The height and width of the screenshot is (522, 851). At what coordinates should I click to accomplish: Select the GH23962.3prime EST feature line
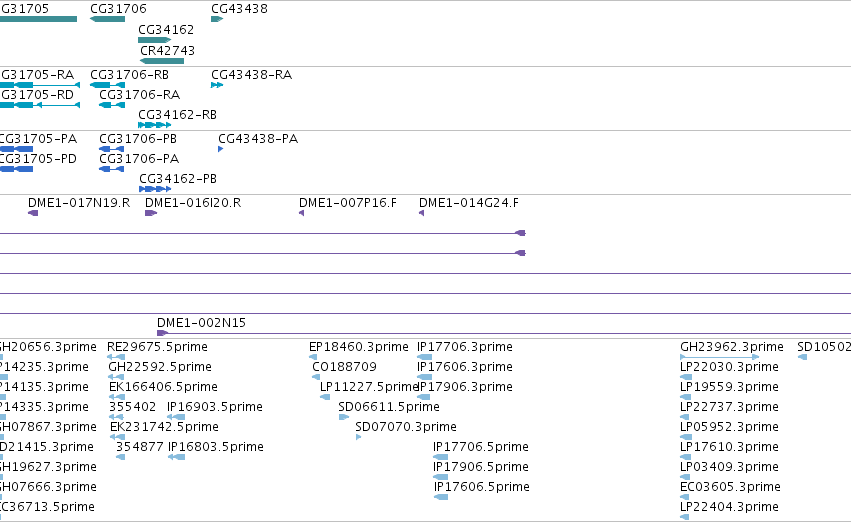pyautogui.click(x=720, y=357)
